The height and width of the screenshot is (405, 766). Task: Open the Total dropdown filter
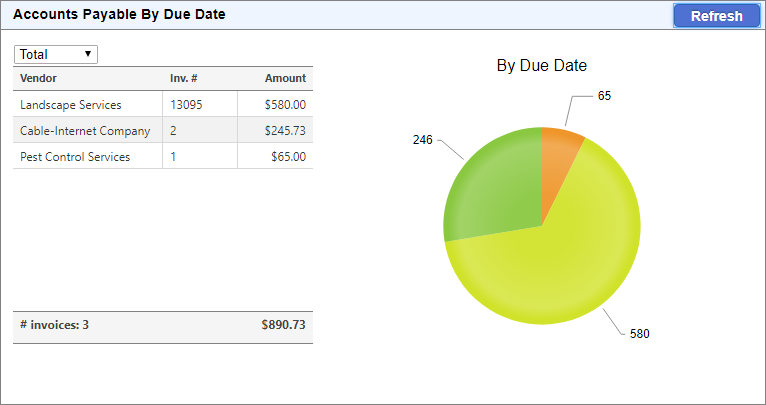56,54
